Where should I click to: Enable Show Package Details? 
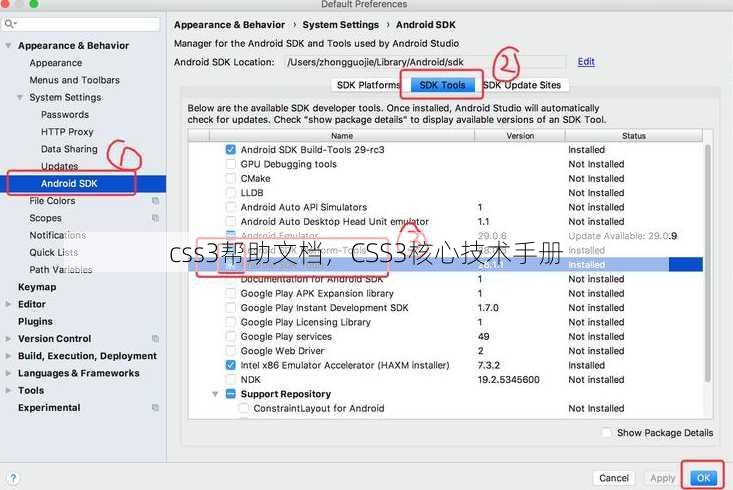[606, 433]
